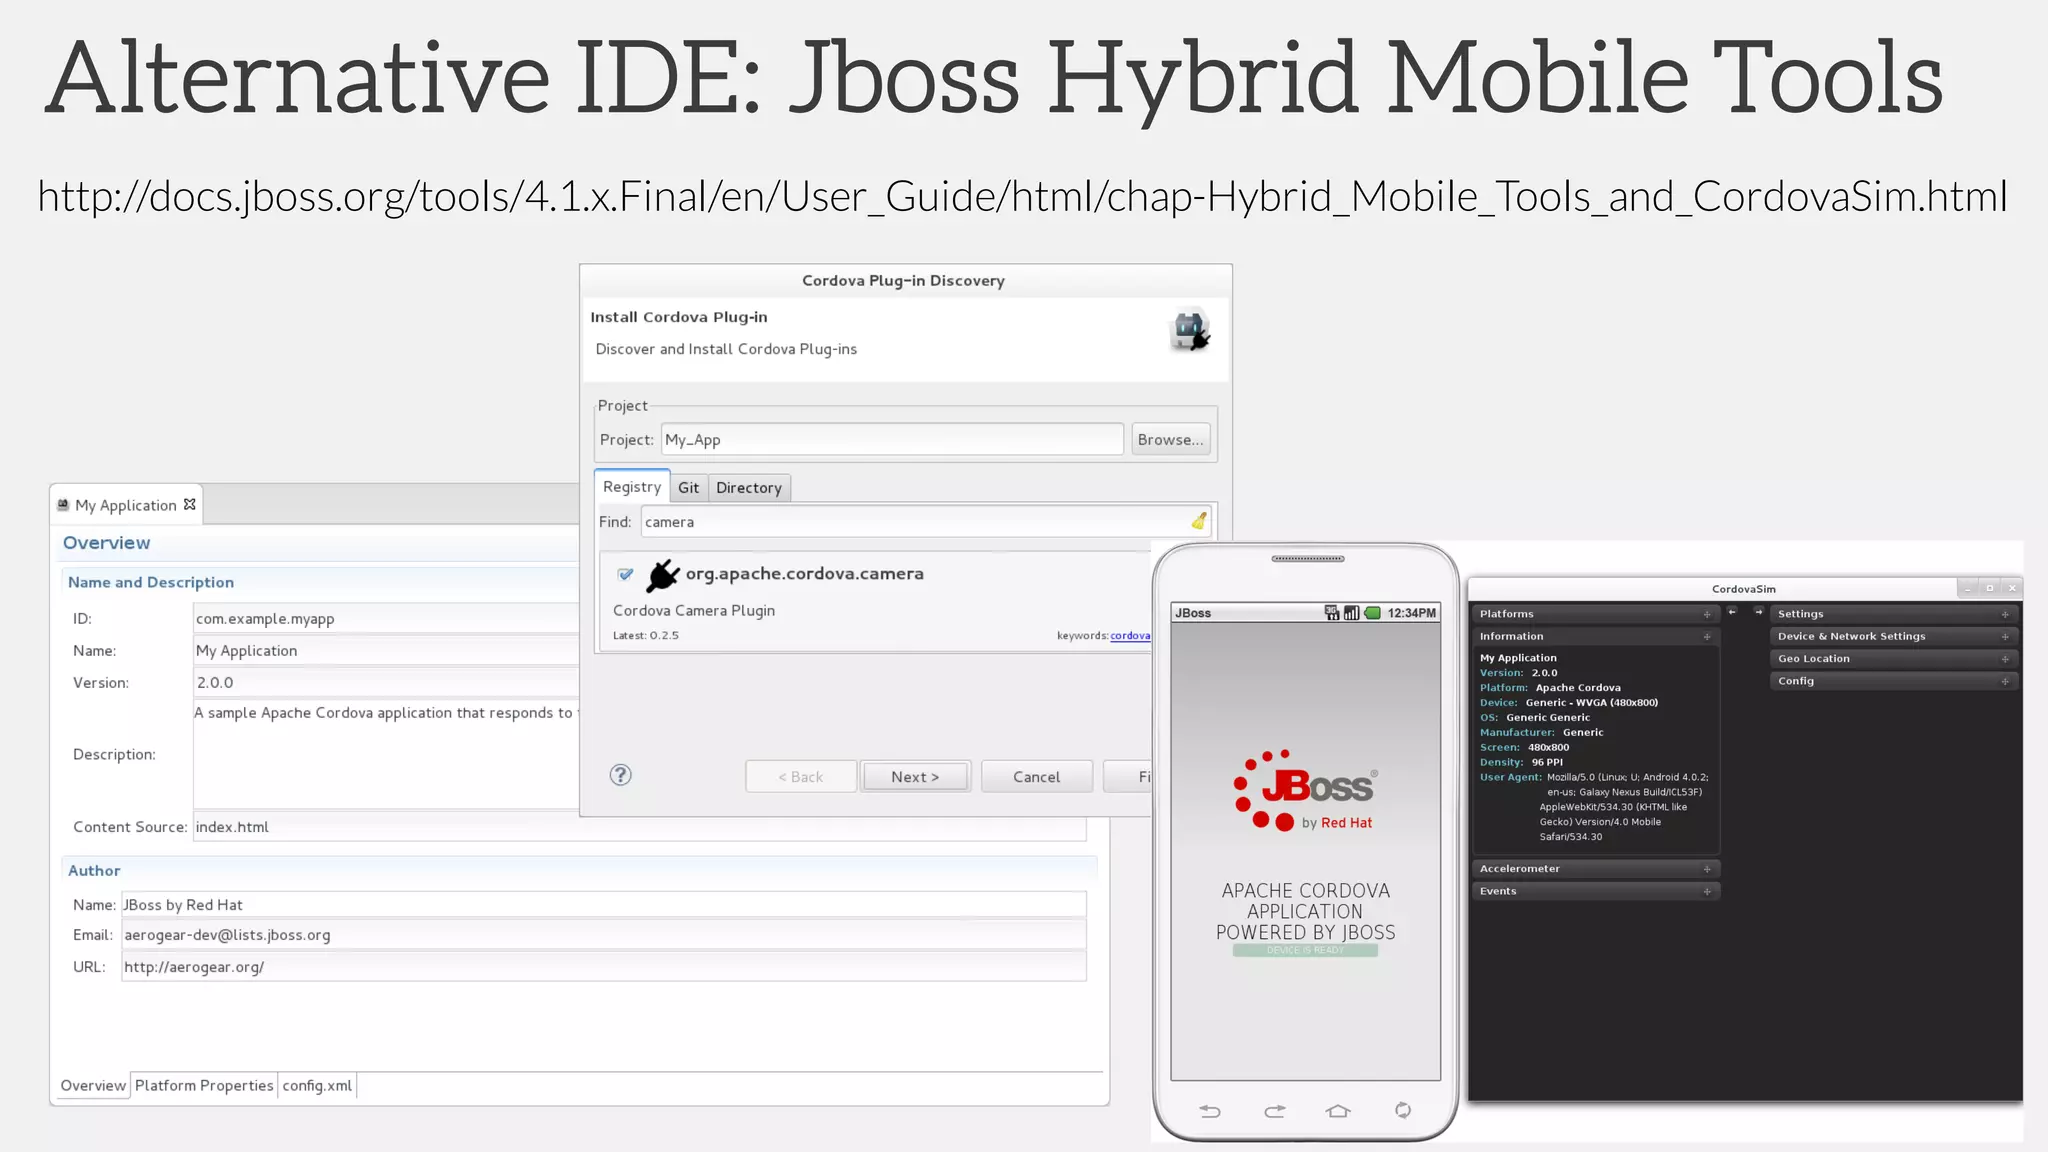
Task: Click the Author Name field
Action: (x=604, y=905)
